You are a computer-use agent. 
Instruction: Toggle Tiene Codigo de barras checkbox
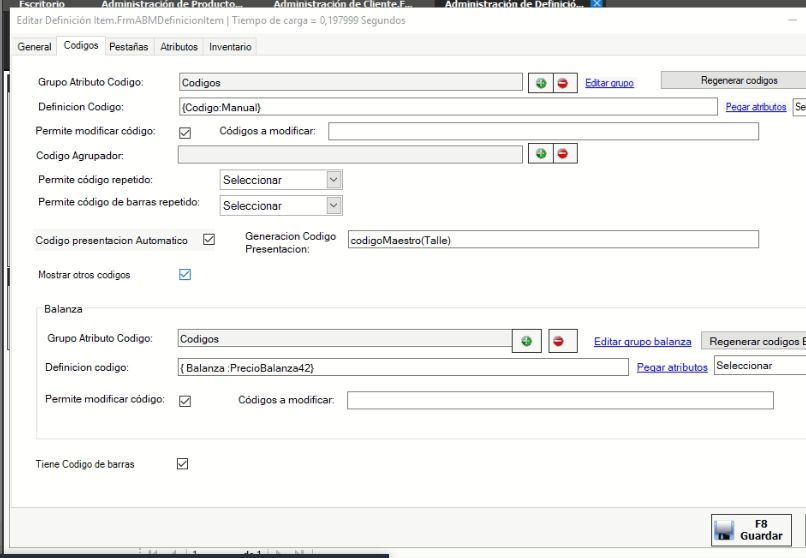coord(182,463)
